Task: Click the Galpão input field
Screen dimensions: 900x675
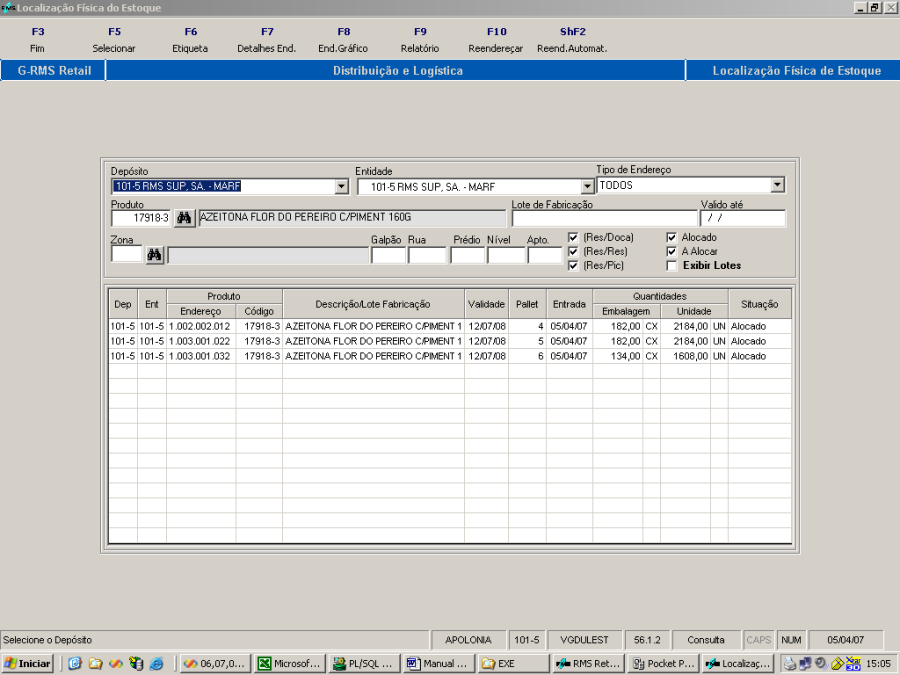Action: [389, 255]
